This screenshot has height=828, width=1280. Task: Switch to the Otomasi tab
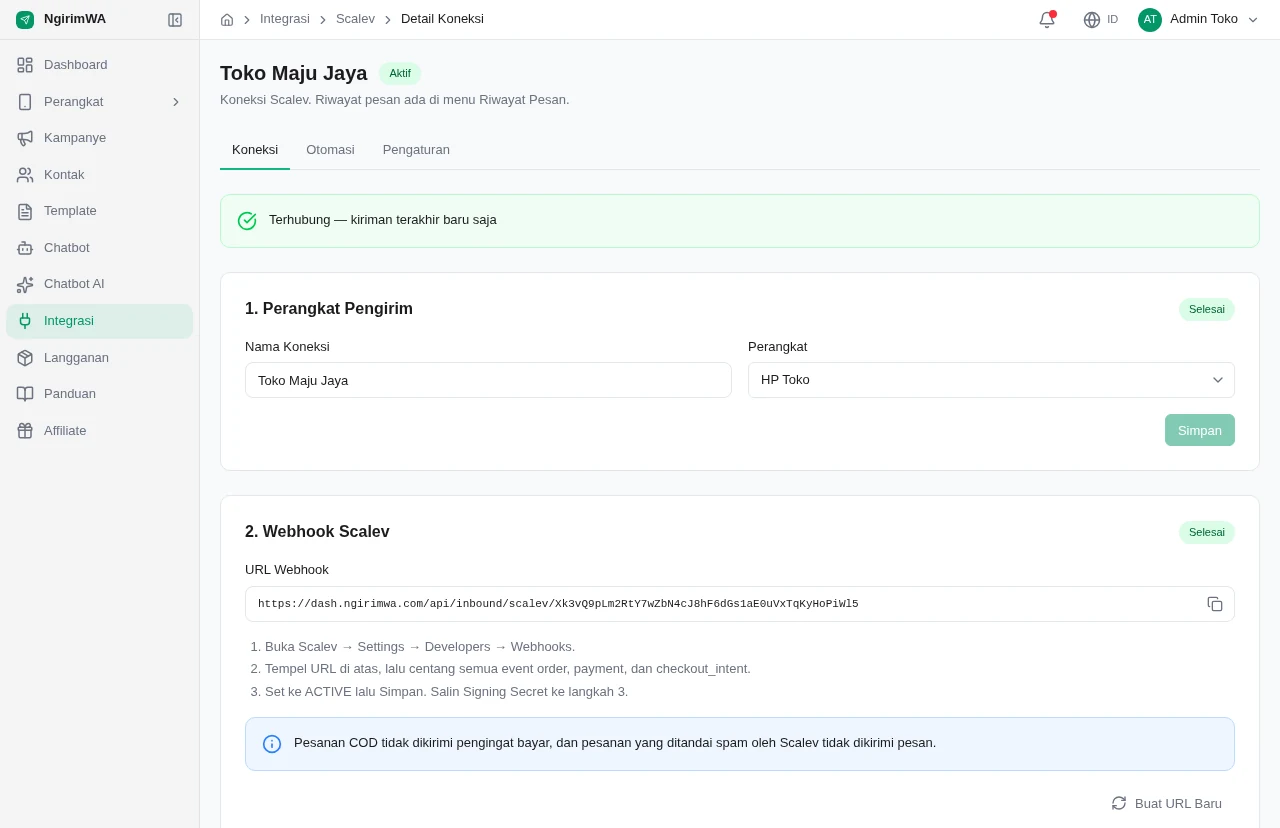[330, 150]
